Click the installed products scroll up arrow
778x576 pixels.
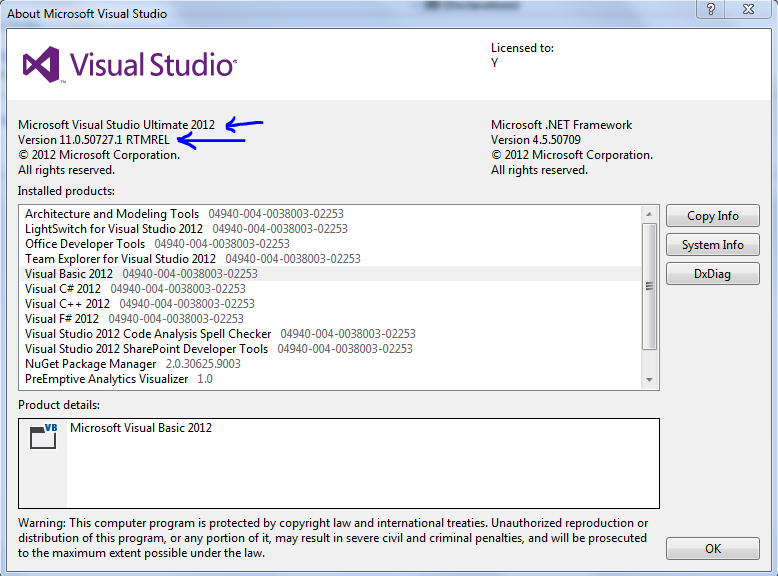(x=649, y=214)
